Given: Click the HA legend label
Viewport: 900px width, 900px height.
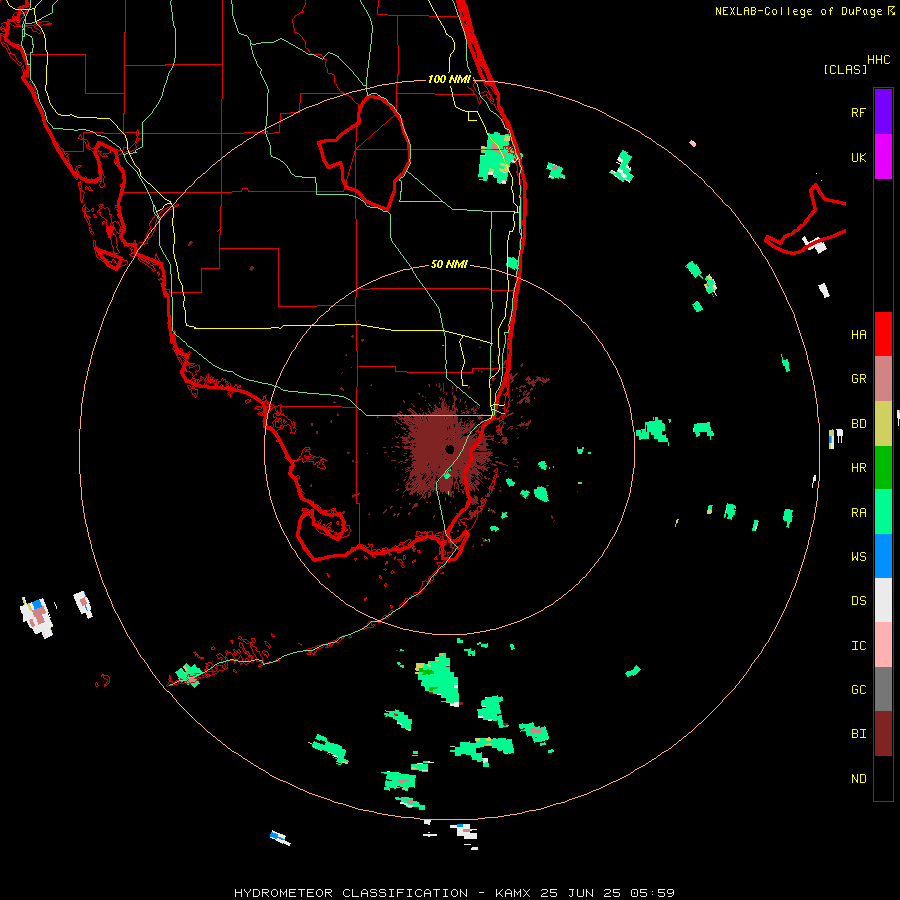Looking at the screenshot, I should (858, 335).
